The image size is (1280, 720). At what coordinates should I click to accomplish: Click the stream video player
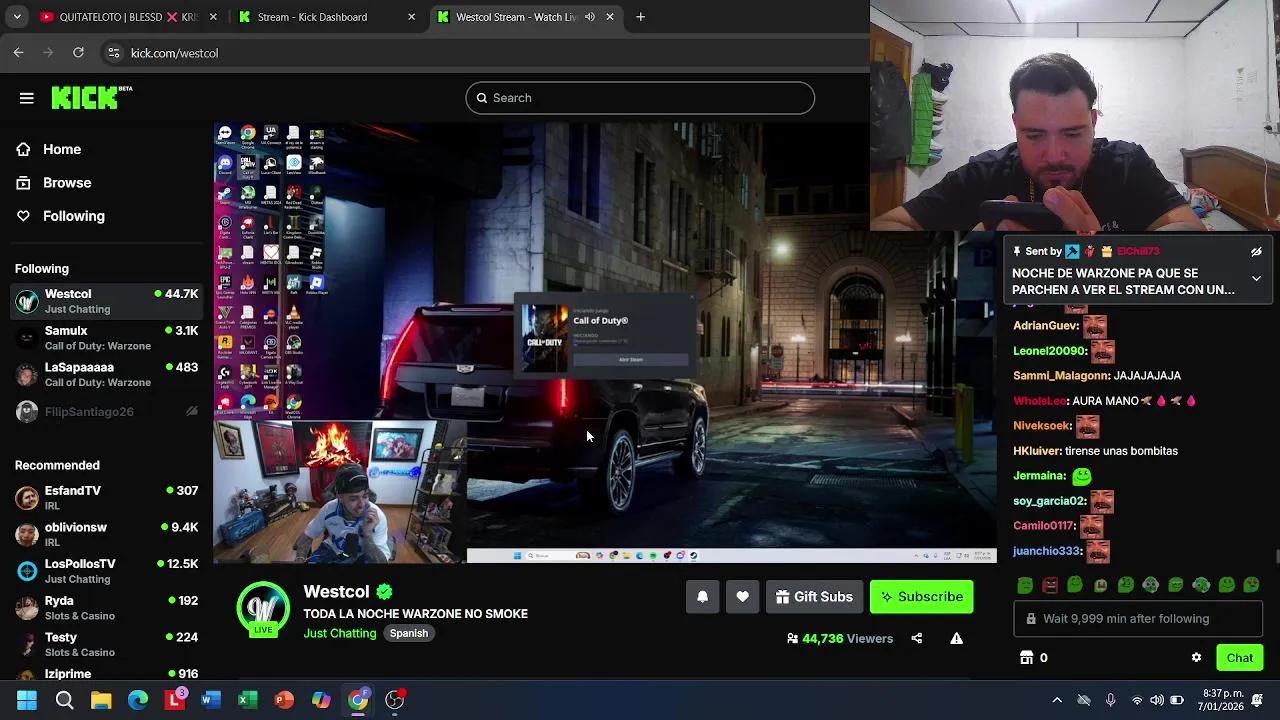pyautogui.click(x=605, y=343)
